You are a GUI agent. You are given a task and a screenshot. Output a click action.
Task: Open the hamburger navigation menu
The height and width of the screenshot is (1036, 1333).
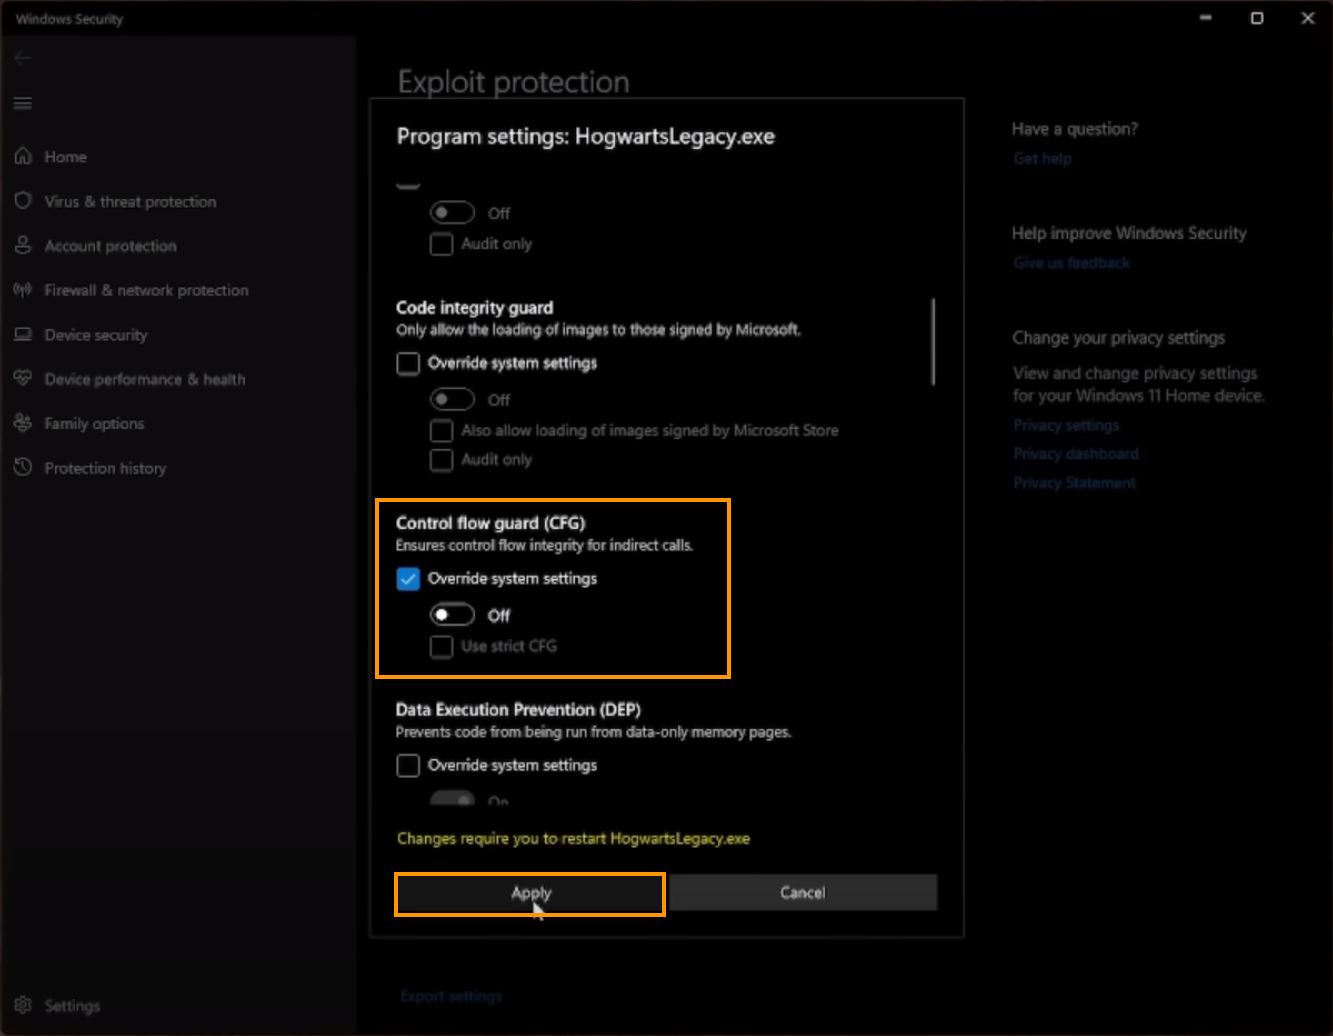[23, 104]
